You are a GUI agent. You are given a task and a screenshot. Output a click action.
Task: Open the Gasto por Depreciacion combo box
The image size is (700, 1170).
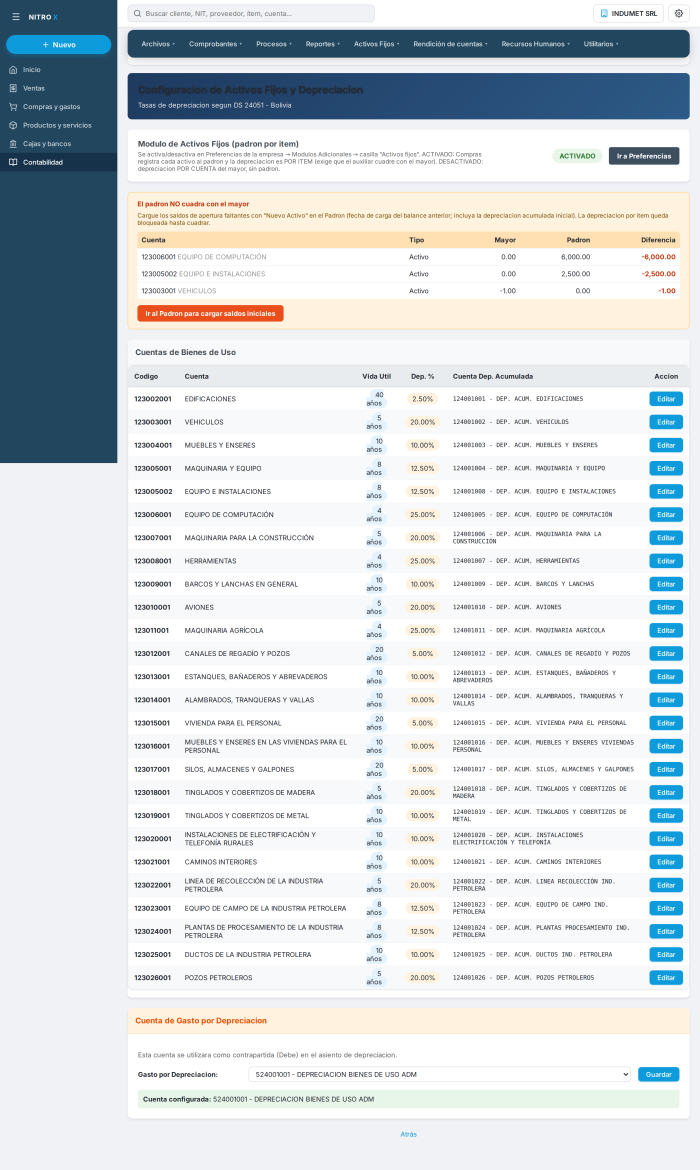[440, 1074]
